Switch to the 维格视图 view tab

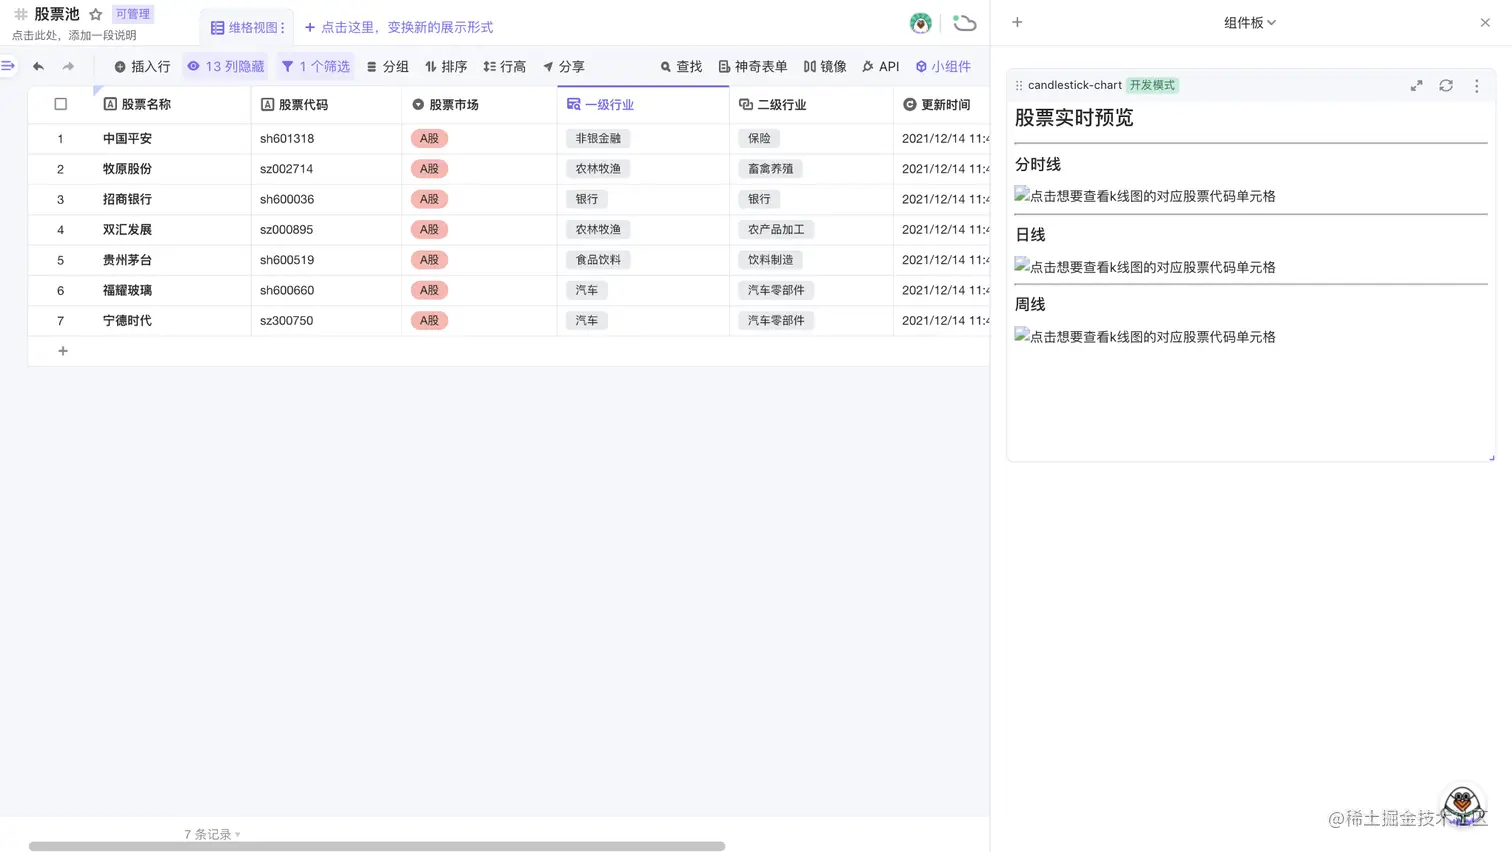pos(245,27)
